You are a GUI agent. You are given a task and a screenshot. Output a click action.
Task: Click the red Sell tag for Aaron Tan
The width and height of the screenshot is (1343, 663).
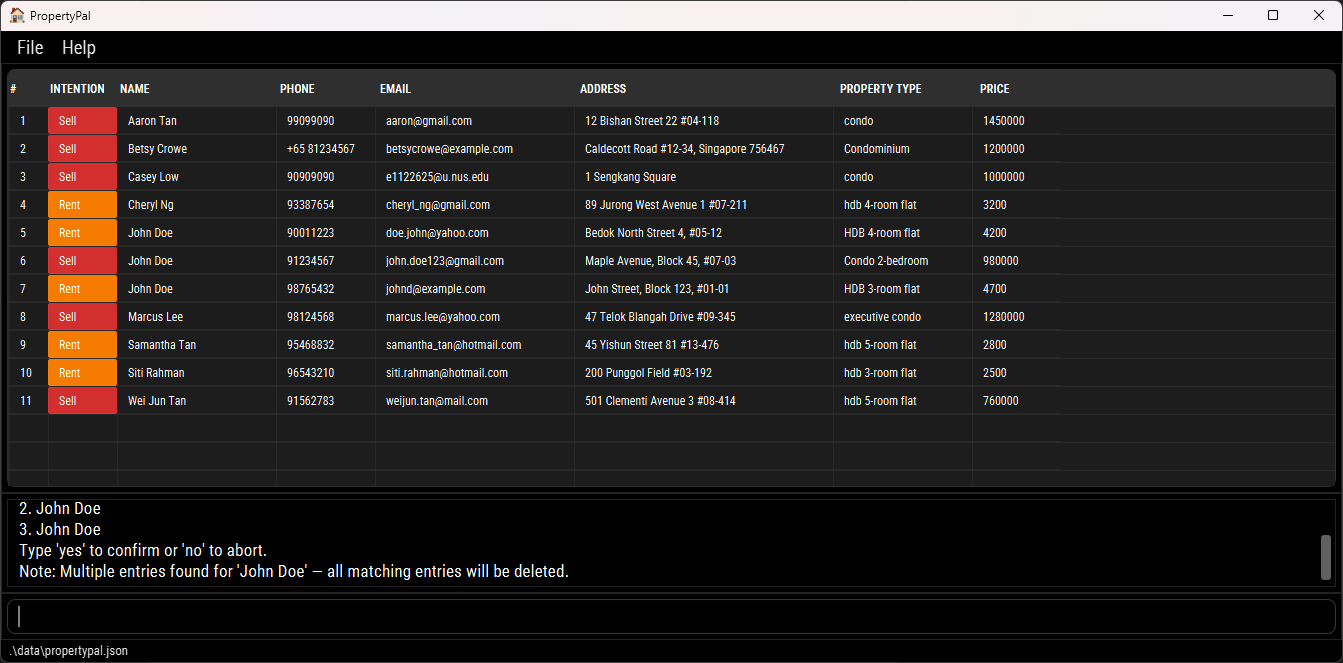click(x=82, y=121)
